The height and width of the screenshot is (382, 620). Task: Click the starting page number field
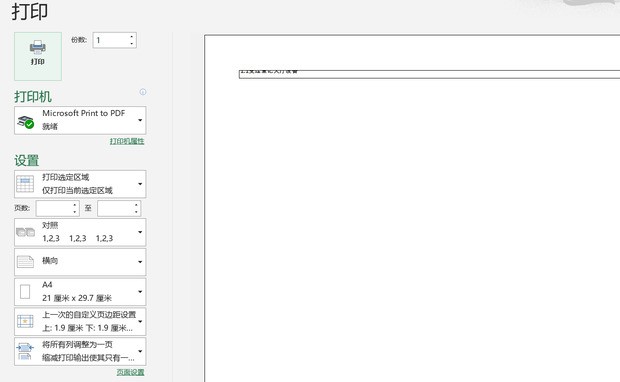click(x=54, y=208)
